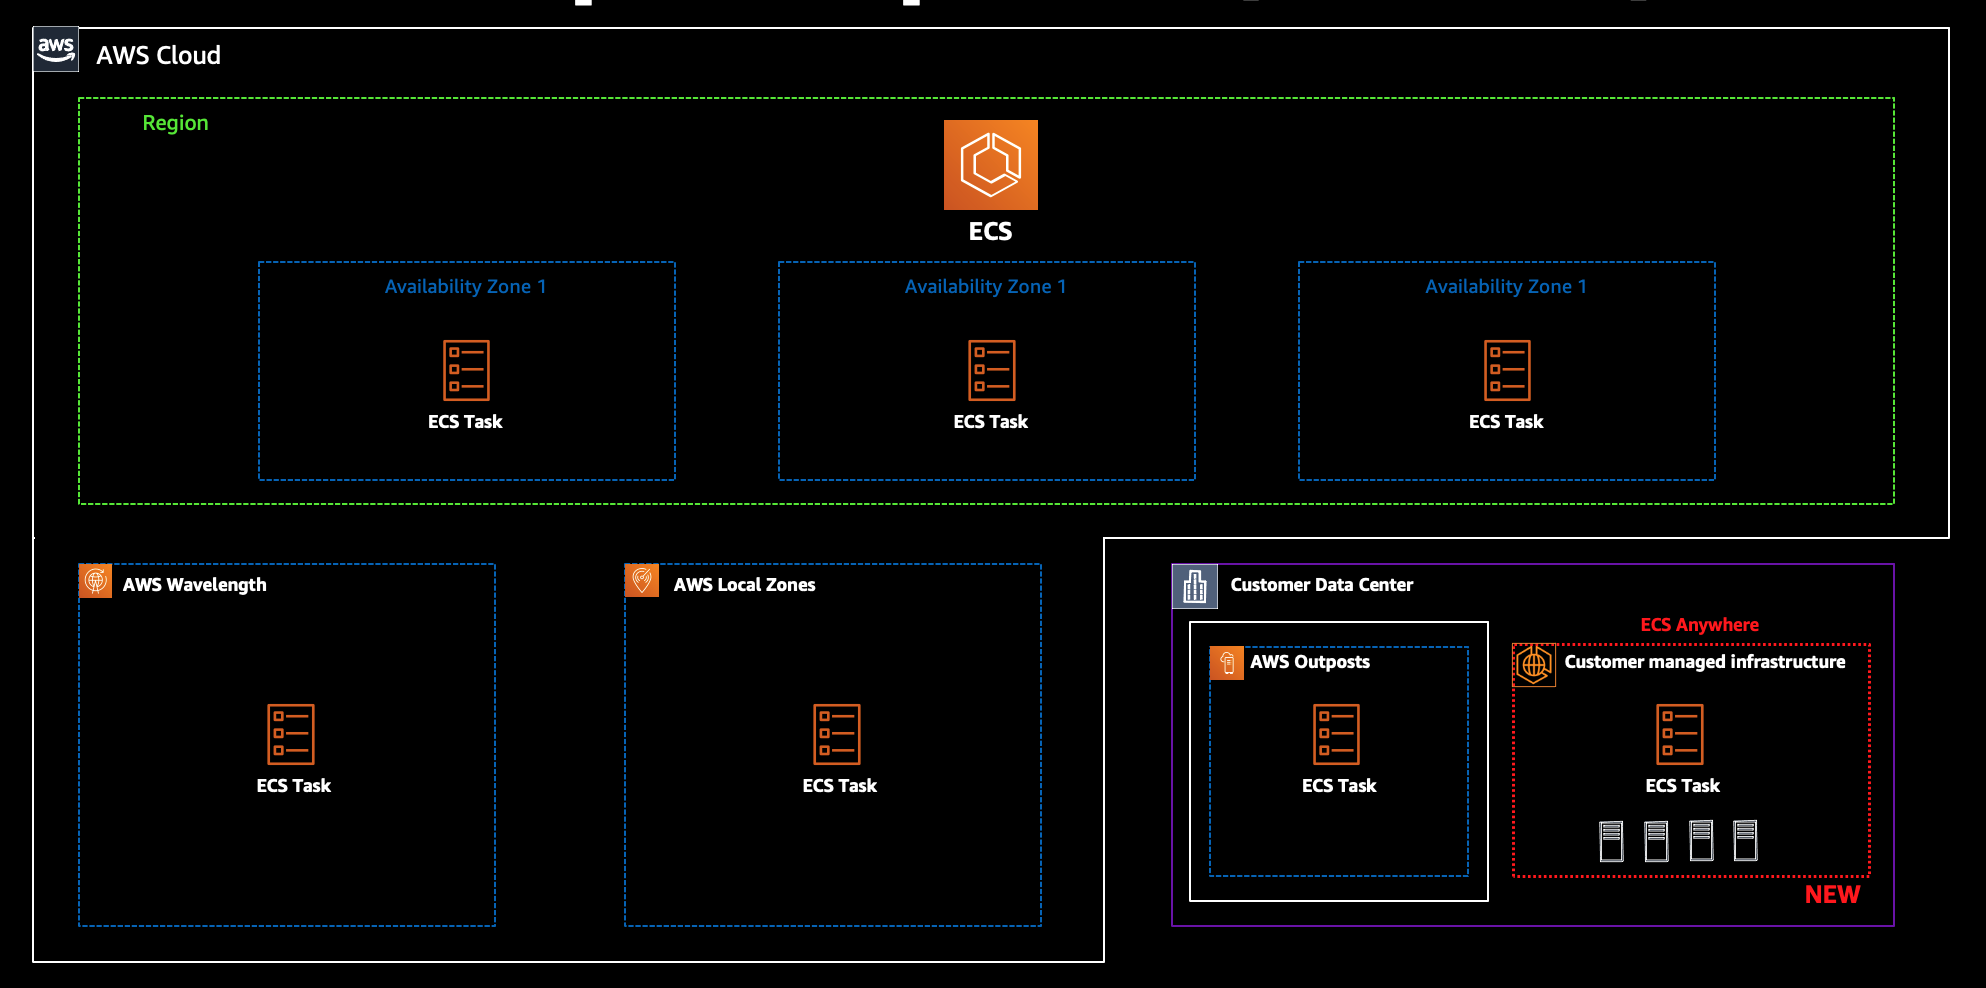Click the NEW label in red text

coord(1832,894)
